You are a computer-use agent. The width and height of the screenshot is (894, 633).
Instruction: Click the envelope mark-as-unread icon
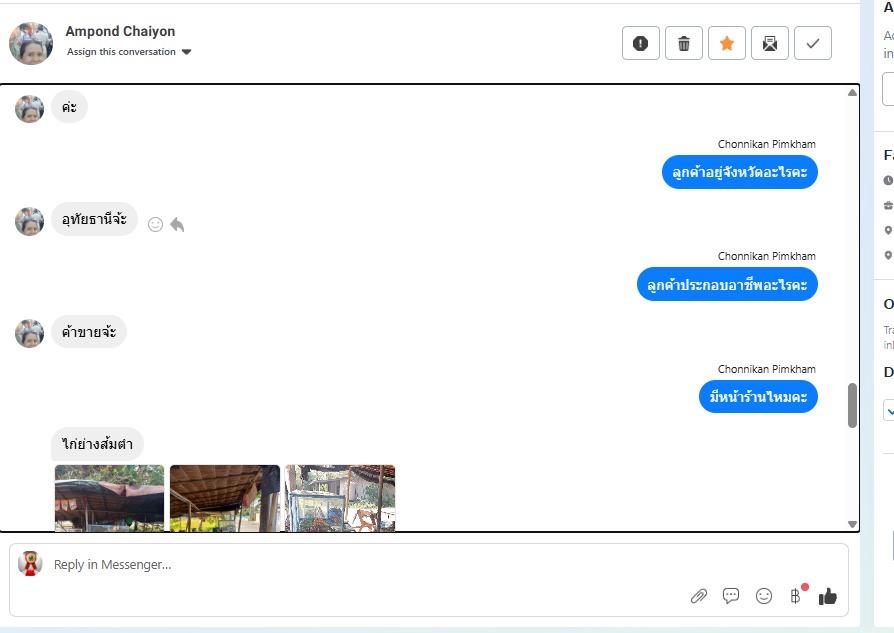click(770, 43)
